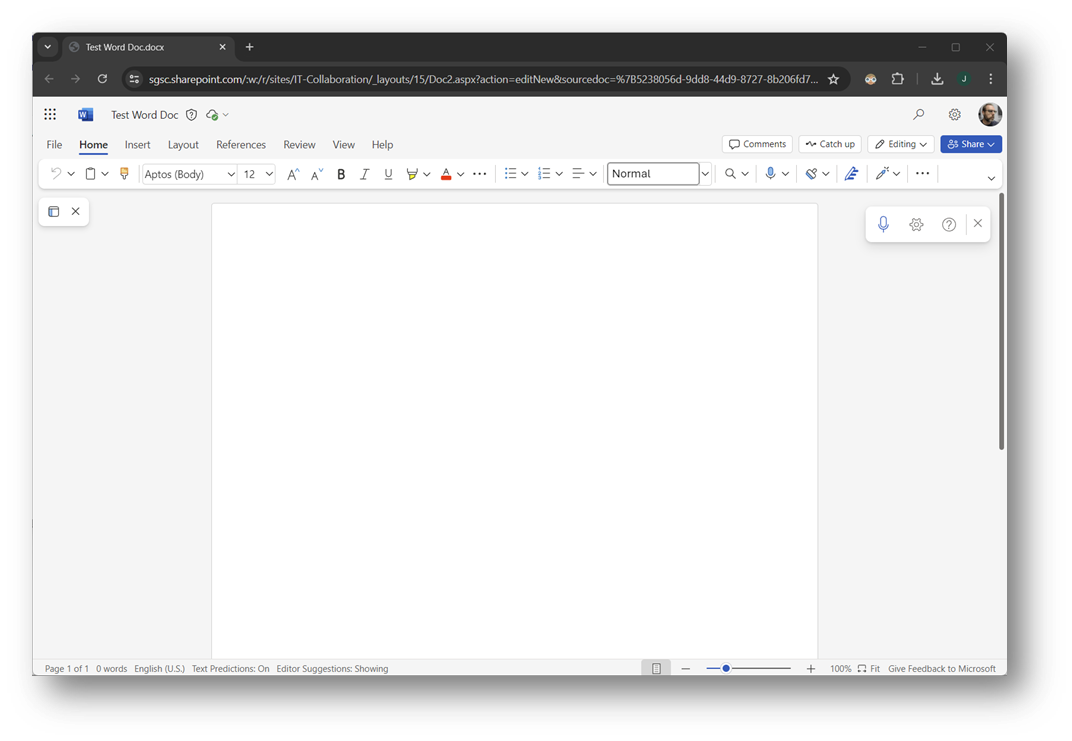Click the Comments button
This screenshot has height=741, width=1072.
point(757,144)
